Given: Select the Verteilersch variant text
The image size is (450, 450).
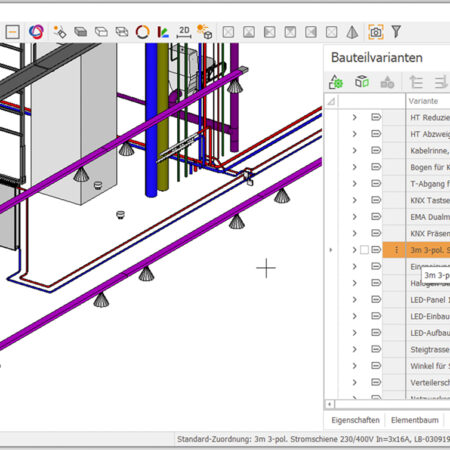Looking at the screenshot, I should (x=430, y=383).
